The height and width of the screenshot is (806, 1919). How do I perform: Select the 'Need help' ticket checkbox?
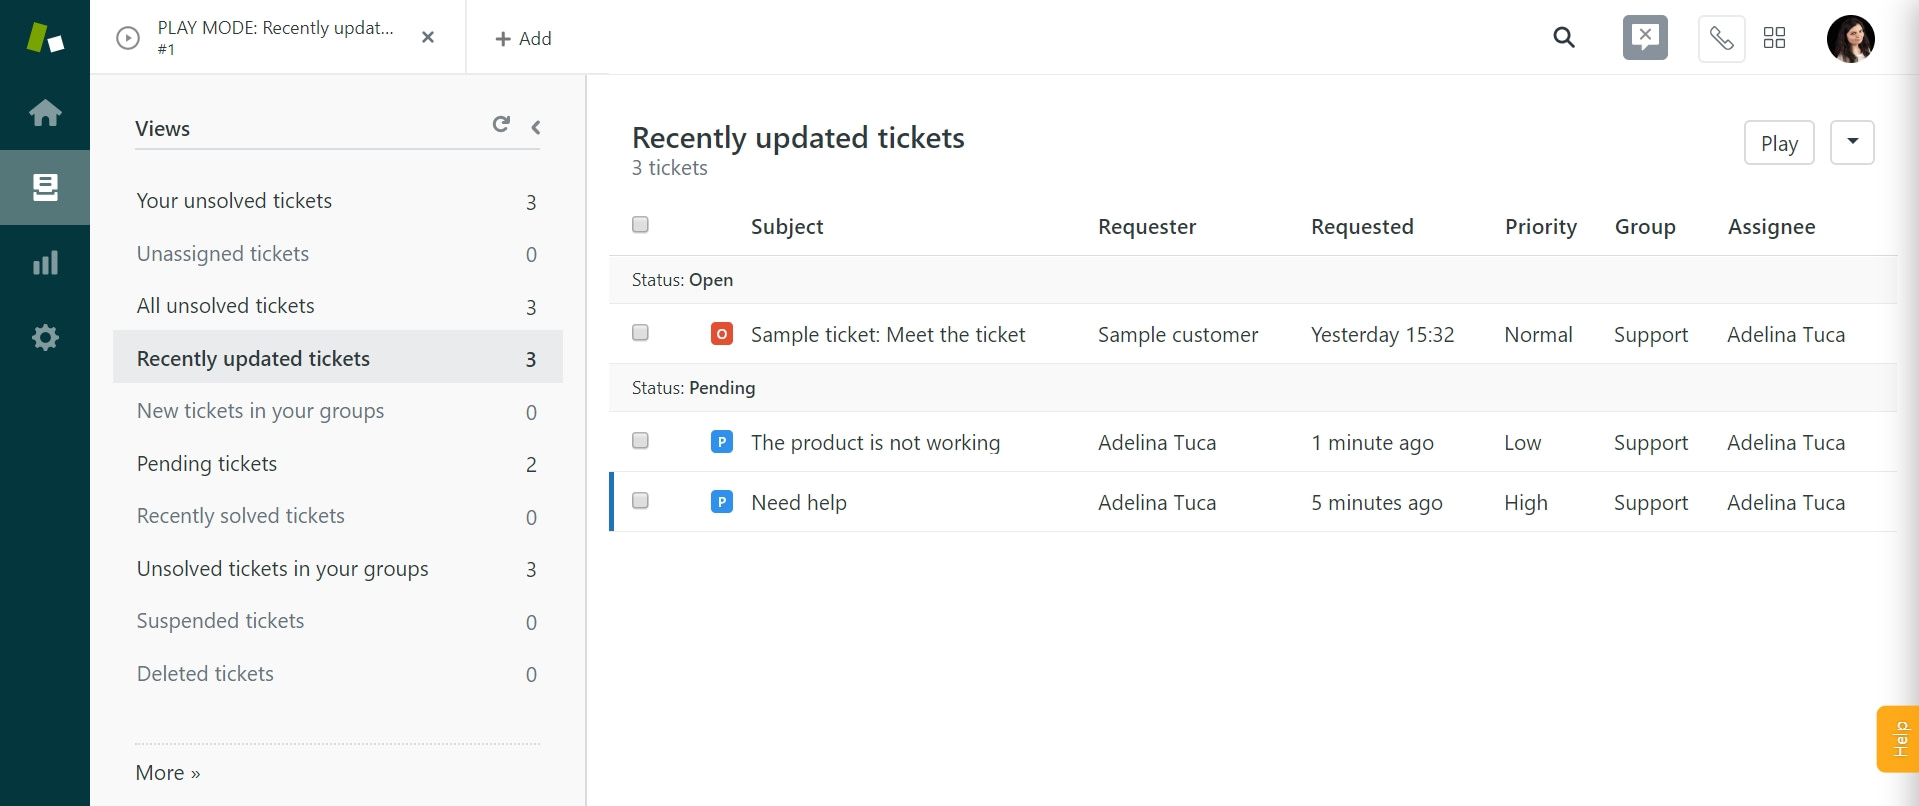[640, 501]
